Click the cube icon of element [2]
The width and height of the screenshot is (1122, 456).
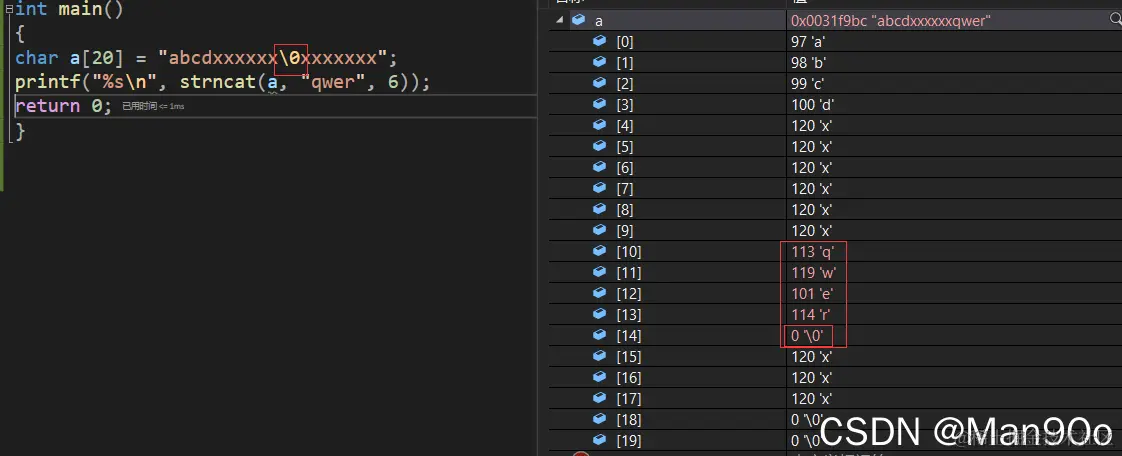(x=600, y=84)
